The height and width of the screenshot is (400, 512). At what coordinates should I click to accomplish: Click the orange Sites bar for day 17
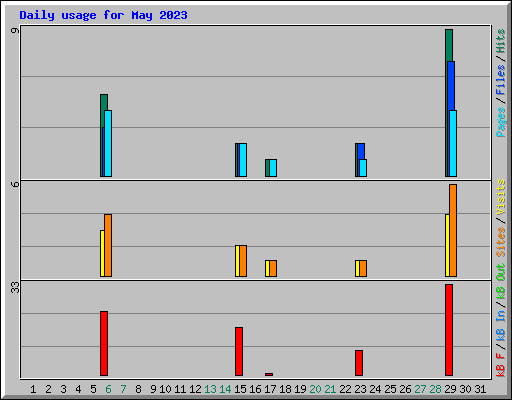tap(273, 269)
